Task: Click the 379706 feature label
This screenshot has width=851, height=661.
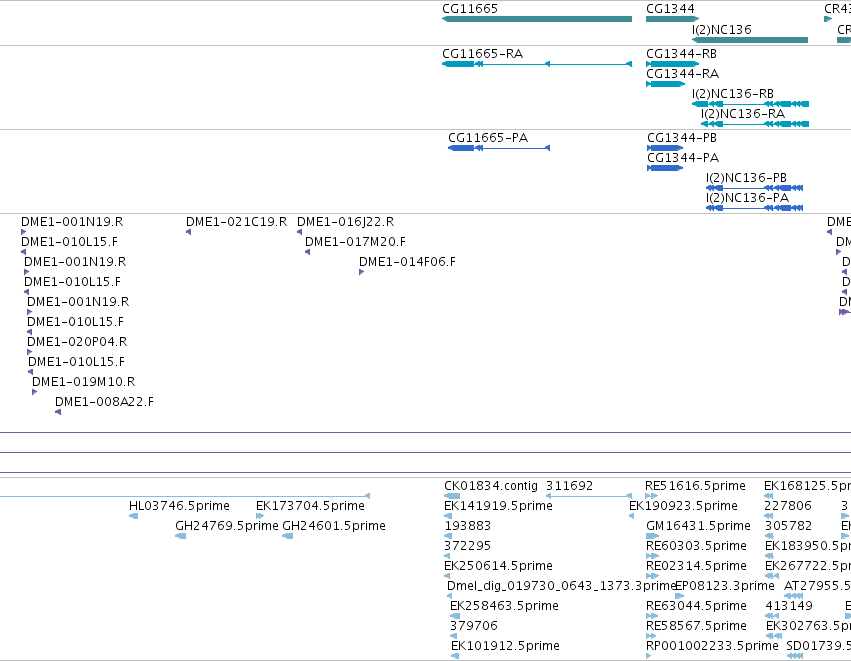Action: pos(473,626)
